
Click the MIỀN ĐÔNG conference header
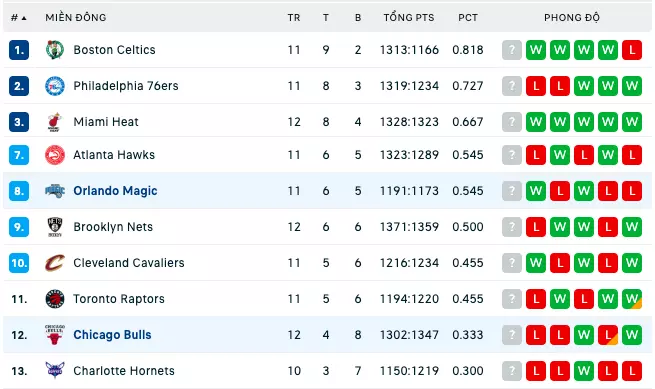point(76,18)
